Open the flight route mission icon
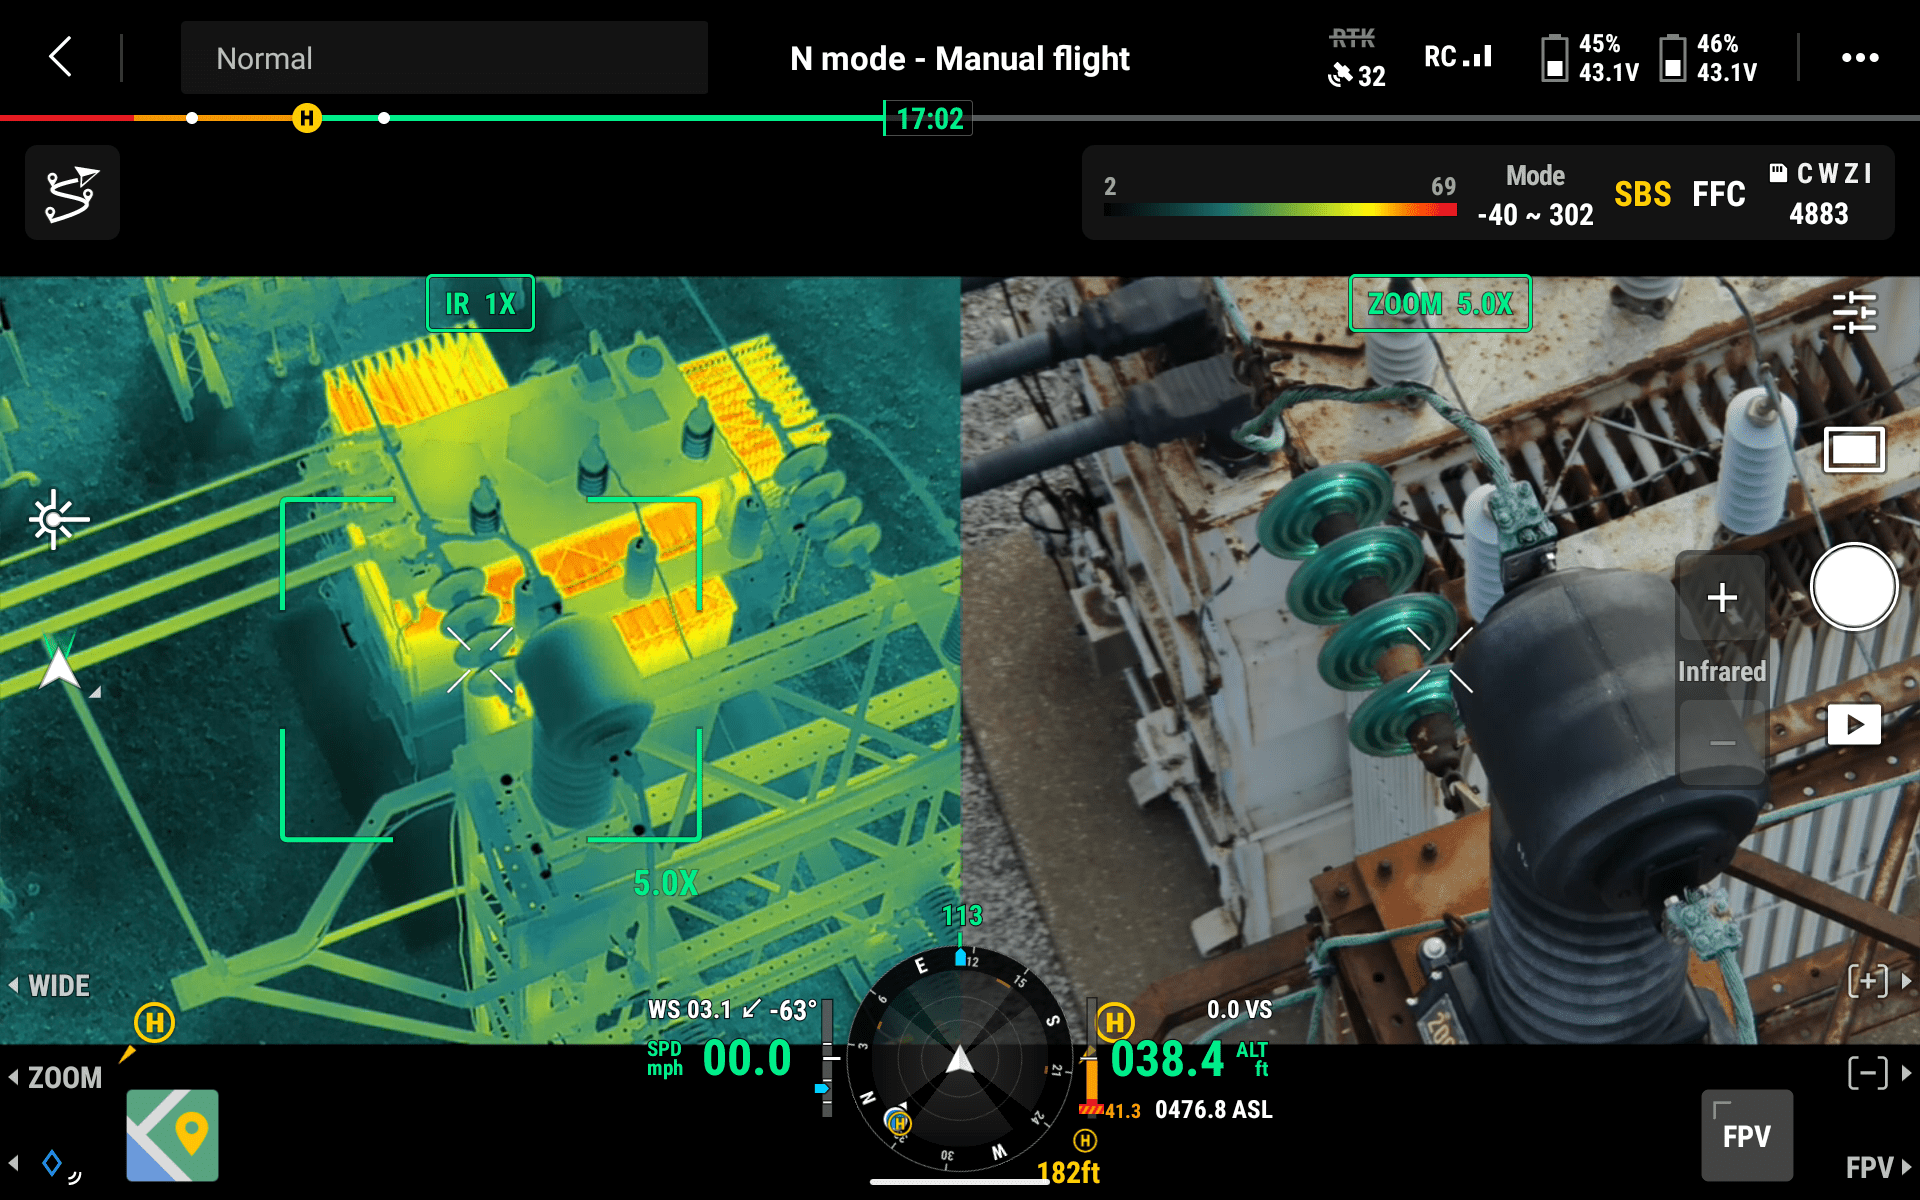This screenshot has width=1920, height=1200. [72, 193]
